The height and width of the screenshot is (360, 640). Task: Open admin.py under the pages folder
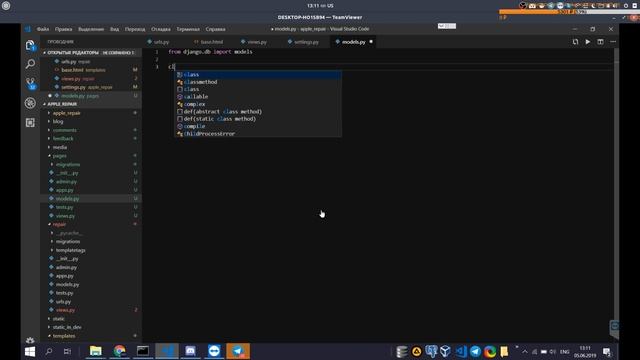coord(66,182)
